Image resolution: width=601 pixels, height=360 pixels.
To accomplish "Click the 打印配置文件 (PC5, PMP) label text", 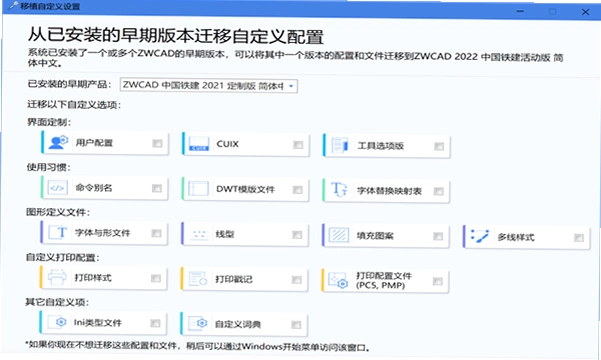I will (x=384, y=281).
